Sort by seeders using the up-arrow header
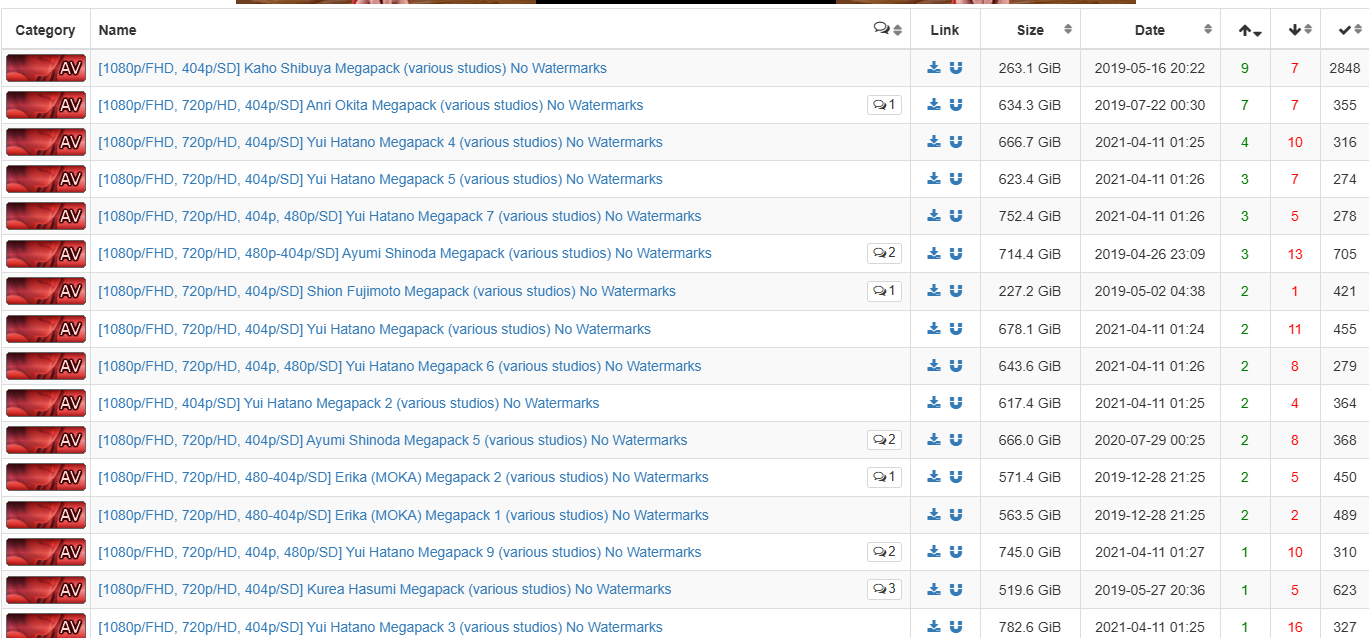The height and width of the screenshot is (638, 1369). click(1246, 30)
